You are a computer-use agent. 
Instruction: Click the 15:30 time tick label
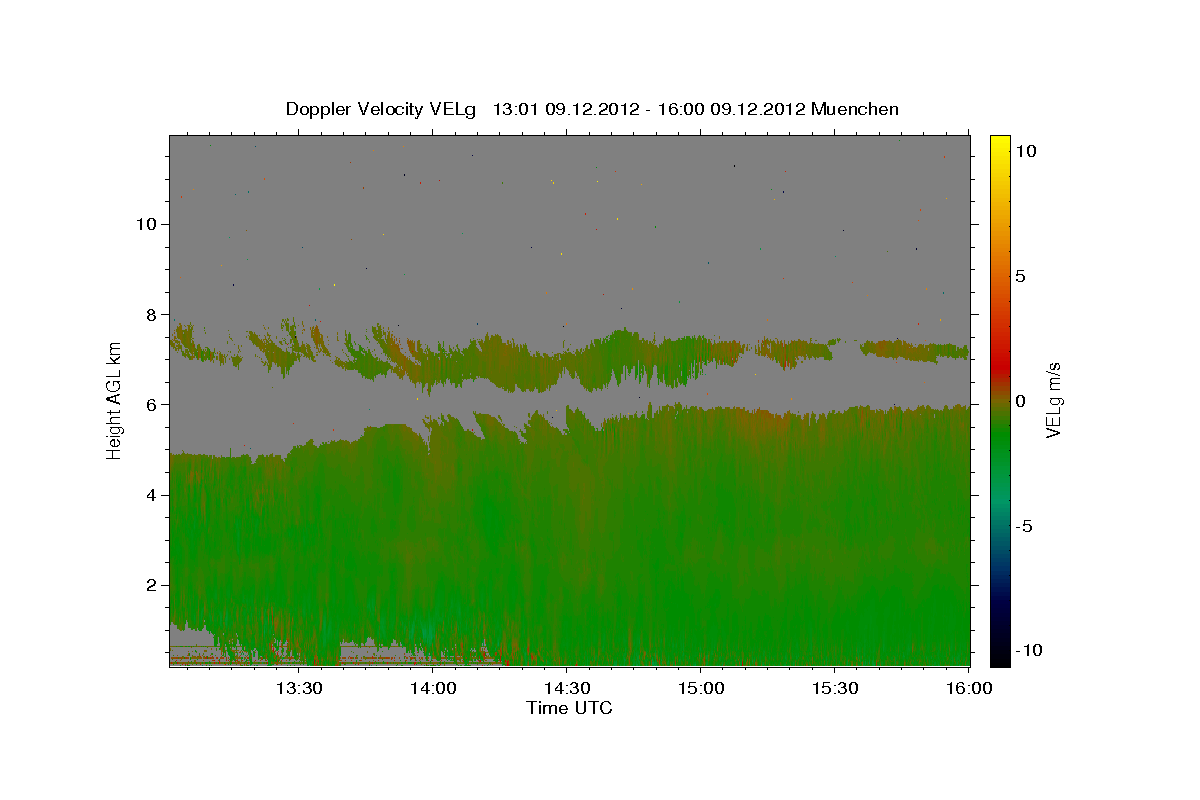[x=834, y=688]
